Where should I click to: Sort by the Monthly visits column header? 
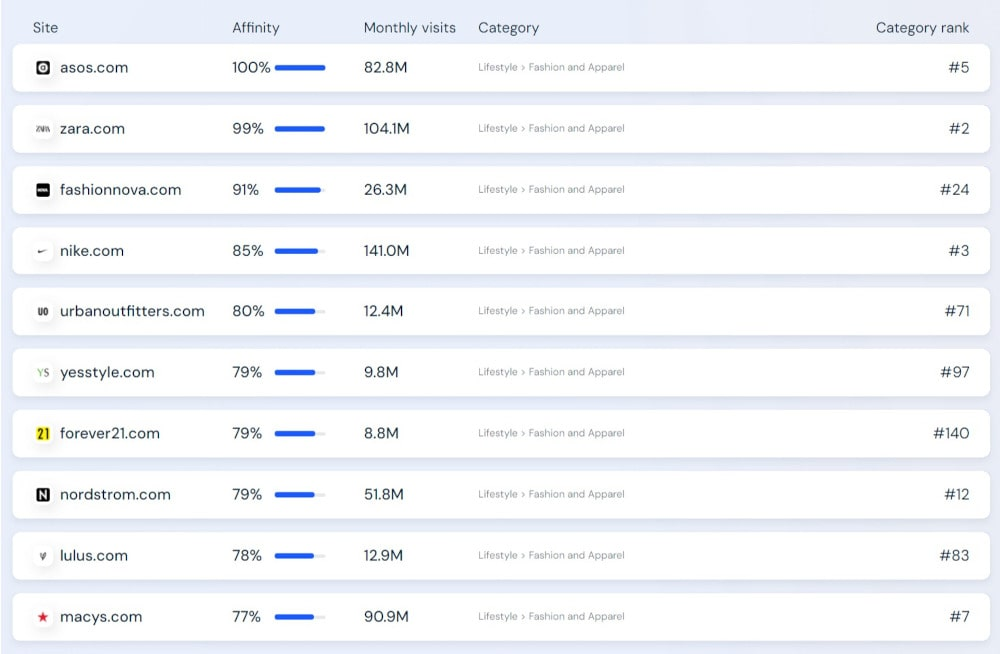409,28
